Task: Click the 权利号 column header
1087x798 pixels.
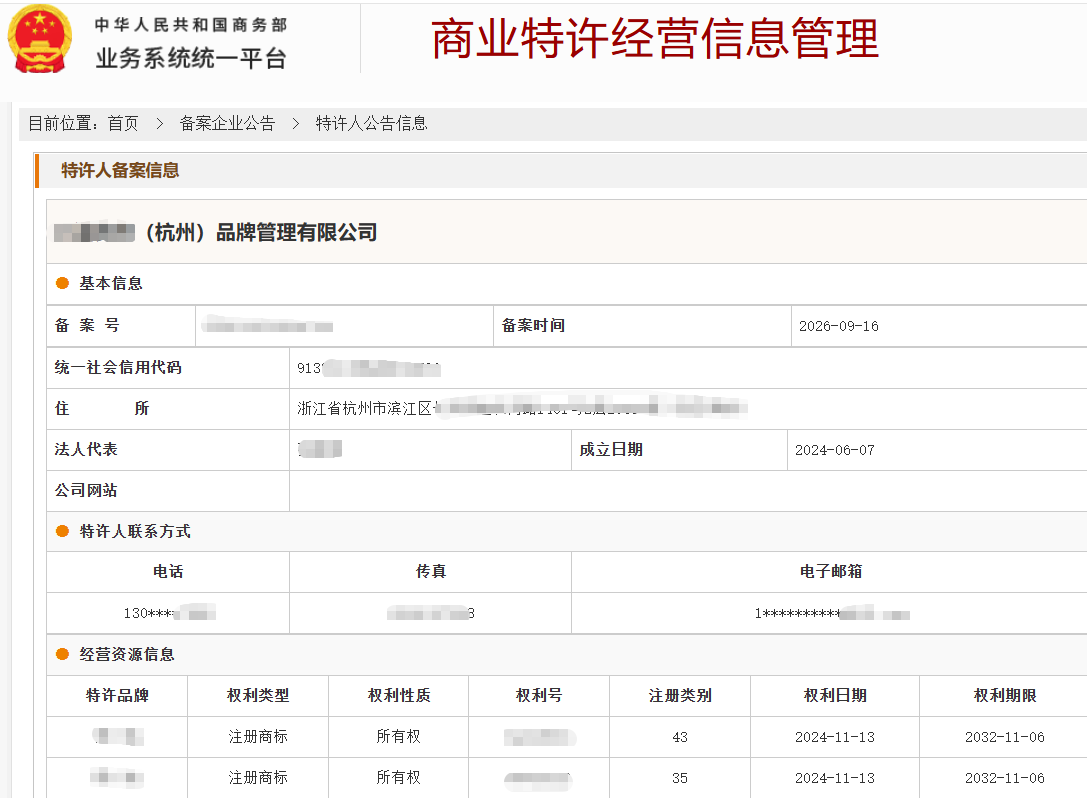Action: click(539, 695)
